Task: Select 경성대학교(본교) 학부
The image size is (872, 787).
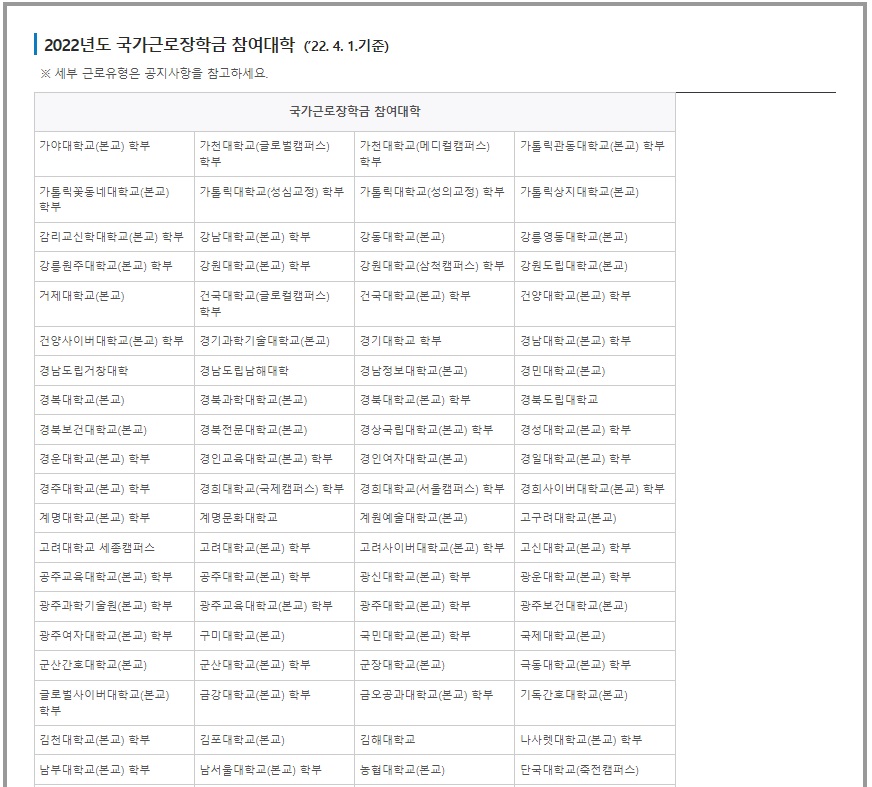Action: pos(576,430)
